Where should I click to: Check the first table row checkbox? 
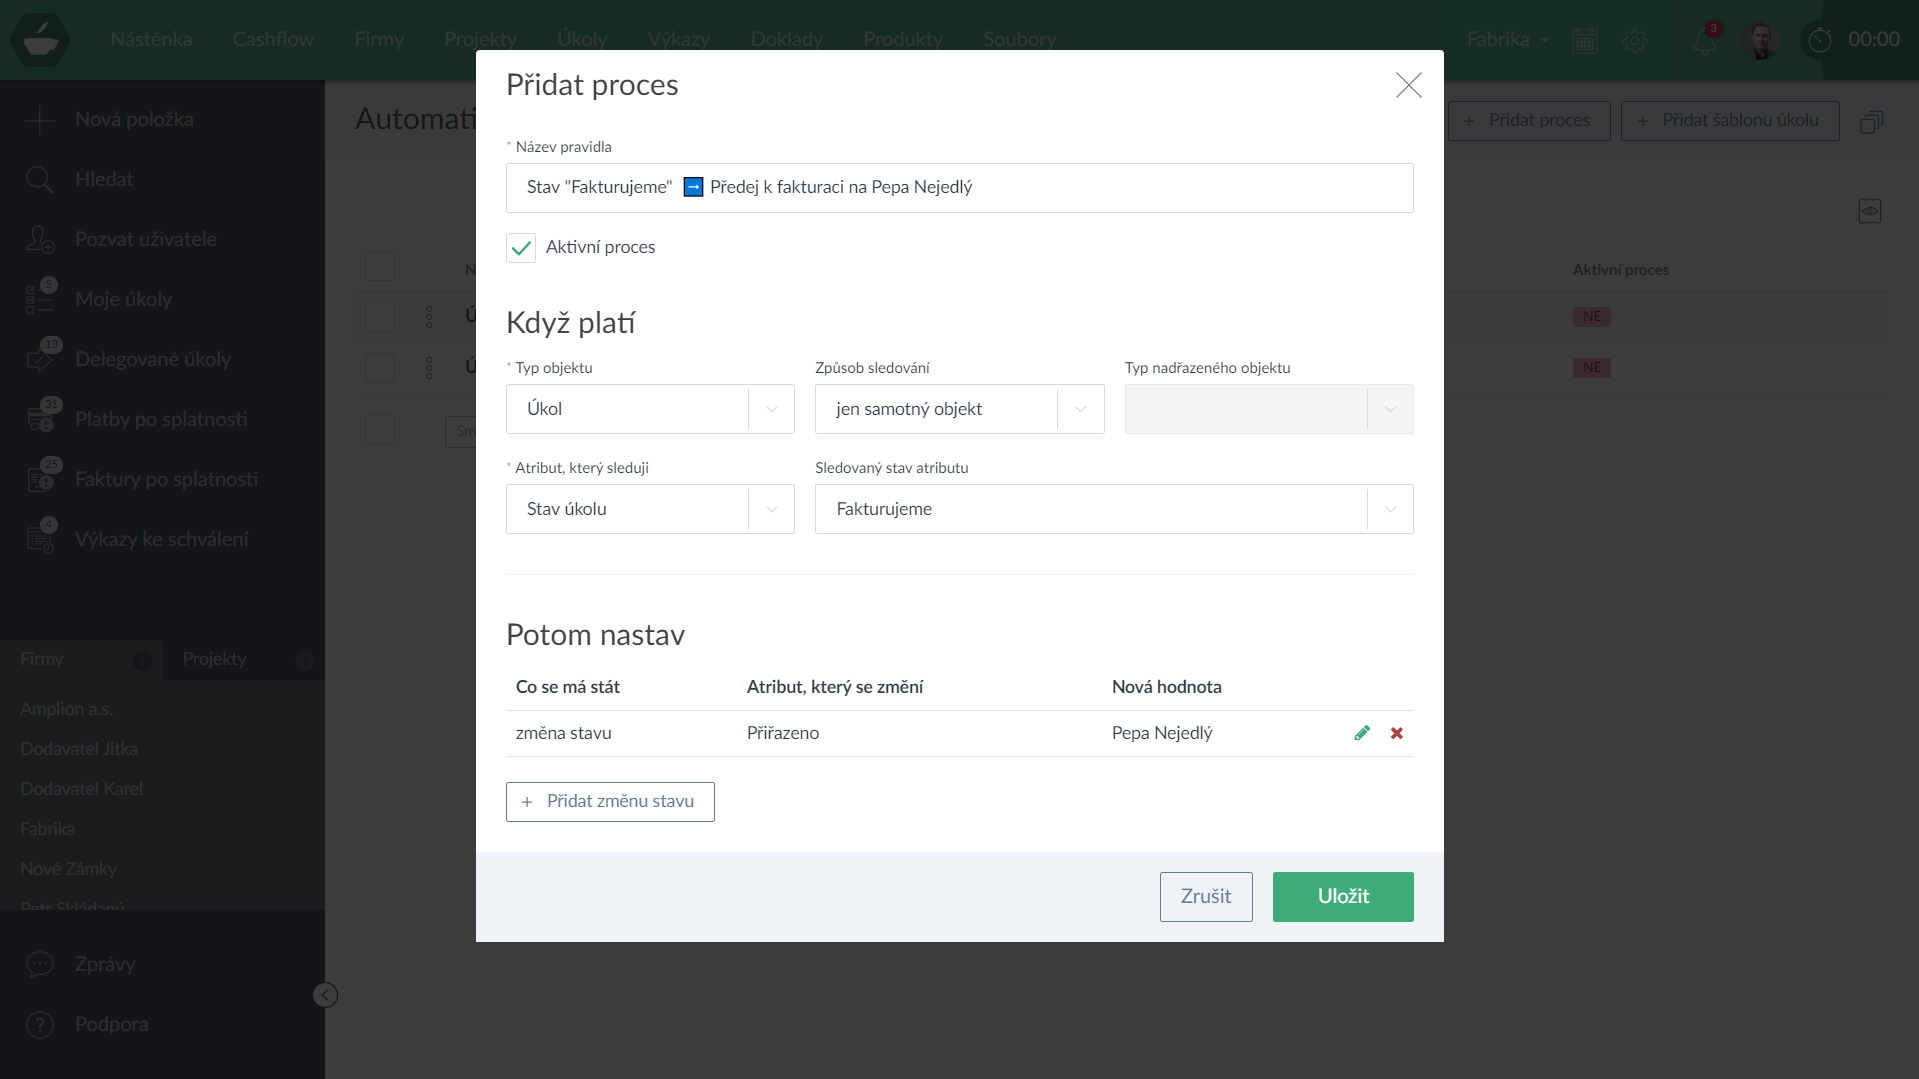pos(380,317)
